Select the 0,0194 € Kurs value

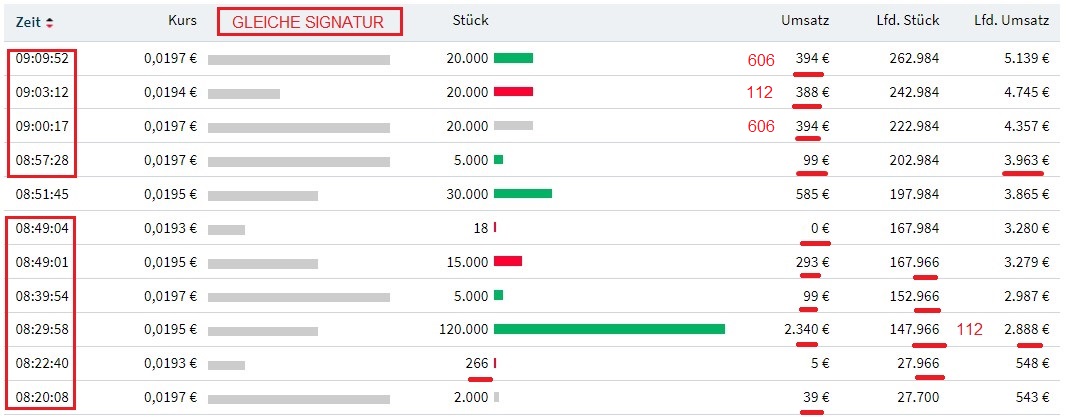(x=170, y=92)
